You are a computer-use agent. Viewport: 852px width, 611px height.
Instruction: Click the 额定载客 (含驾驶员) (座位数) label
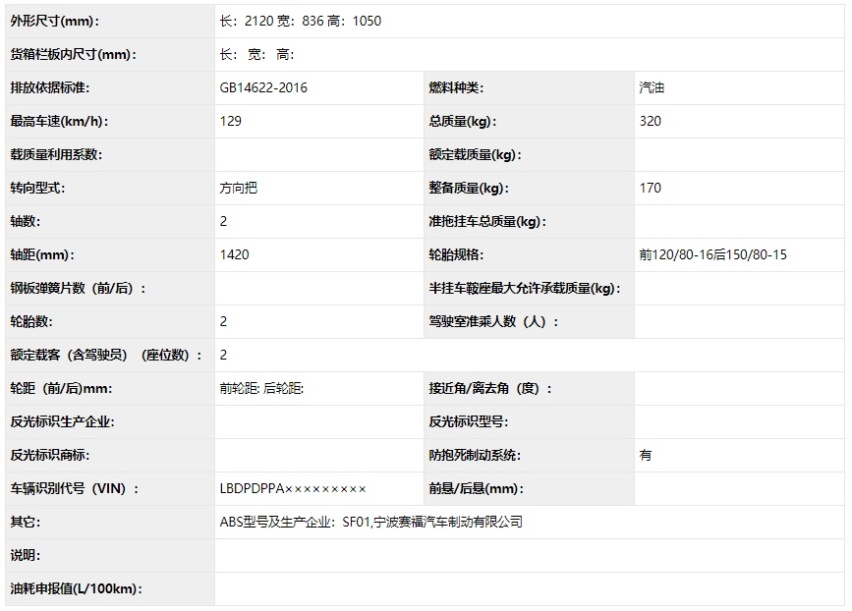tap(106, 355)
